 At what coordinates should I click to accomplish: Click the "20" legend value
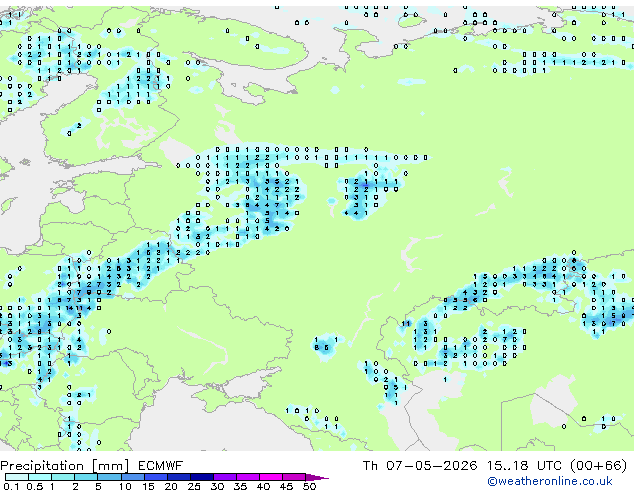(x=171, y=486)
